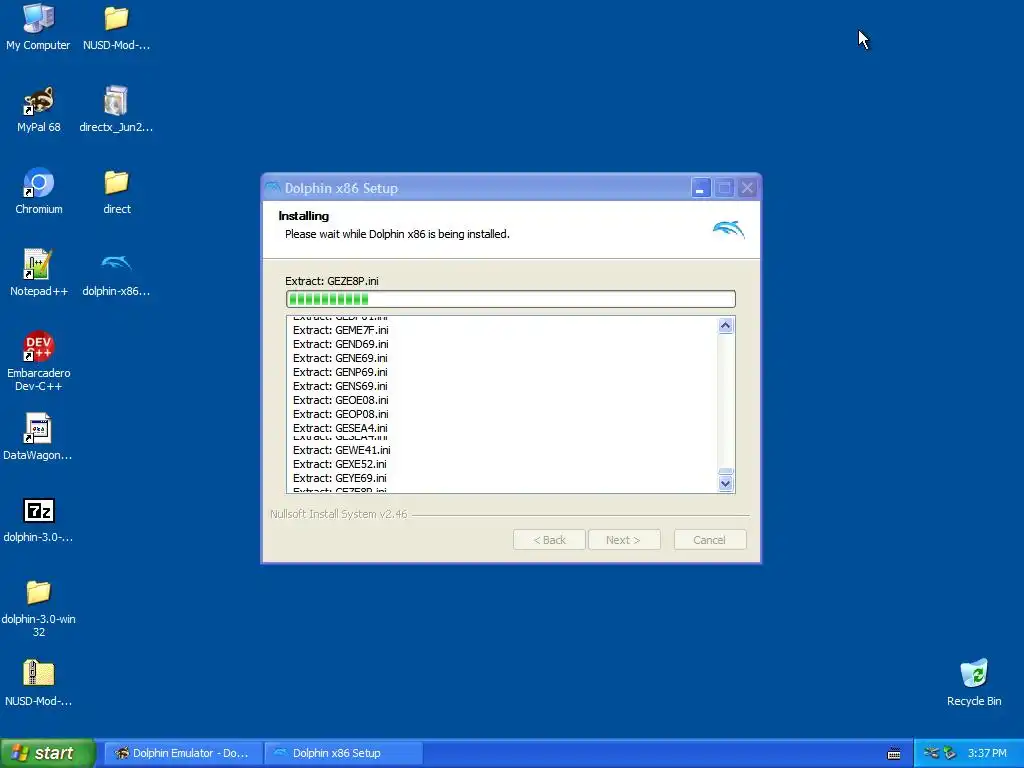This screenshot has height=768, width=1024.
Task: Click the safely remove hardware tray icon
Action: click(x=950, y=753)
